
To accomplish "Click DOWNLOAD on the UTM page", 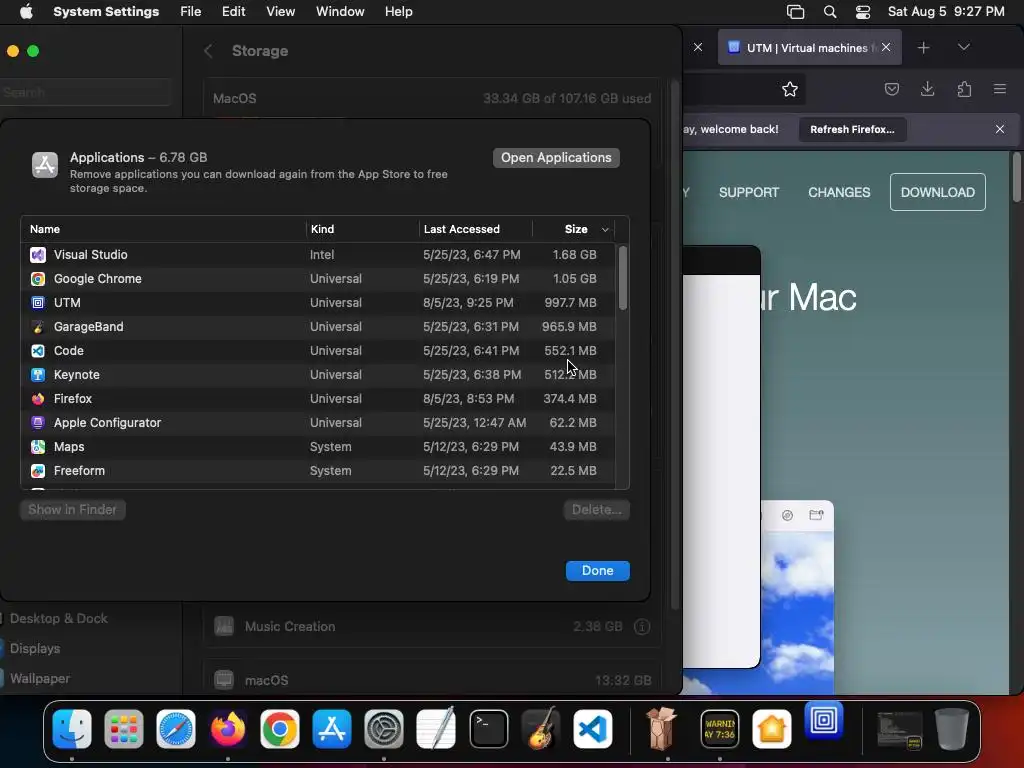I will click(937, 192).
